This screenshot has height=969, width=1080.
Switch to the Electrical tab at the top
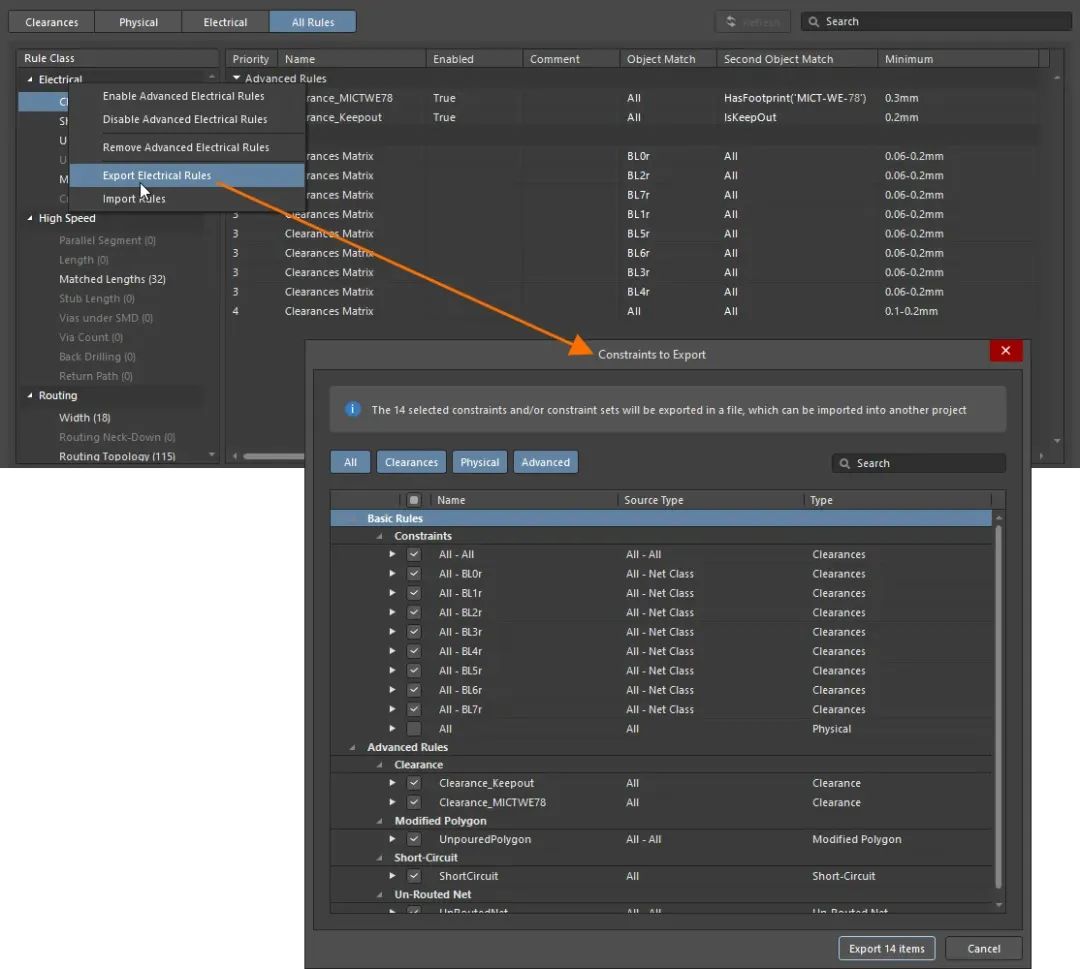(x=225, y=22)
